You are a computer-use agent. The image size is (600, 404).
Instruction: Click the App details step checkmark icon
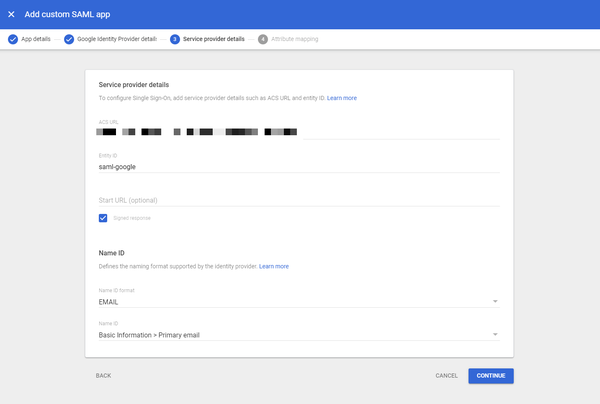pos(13,39)
